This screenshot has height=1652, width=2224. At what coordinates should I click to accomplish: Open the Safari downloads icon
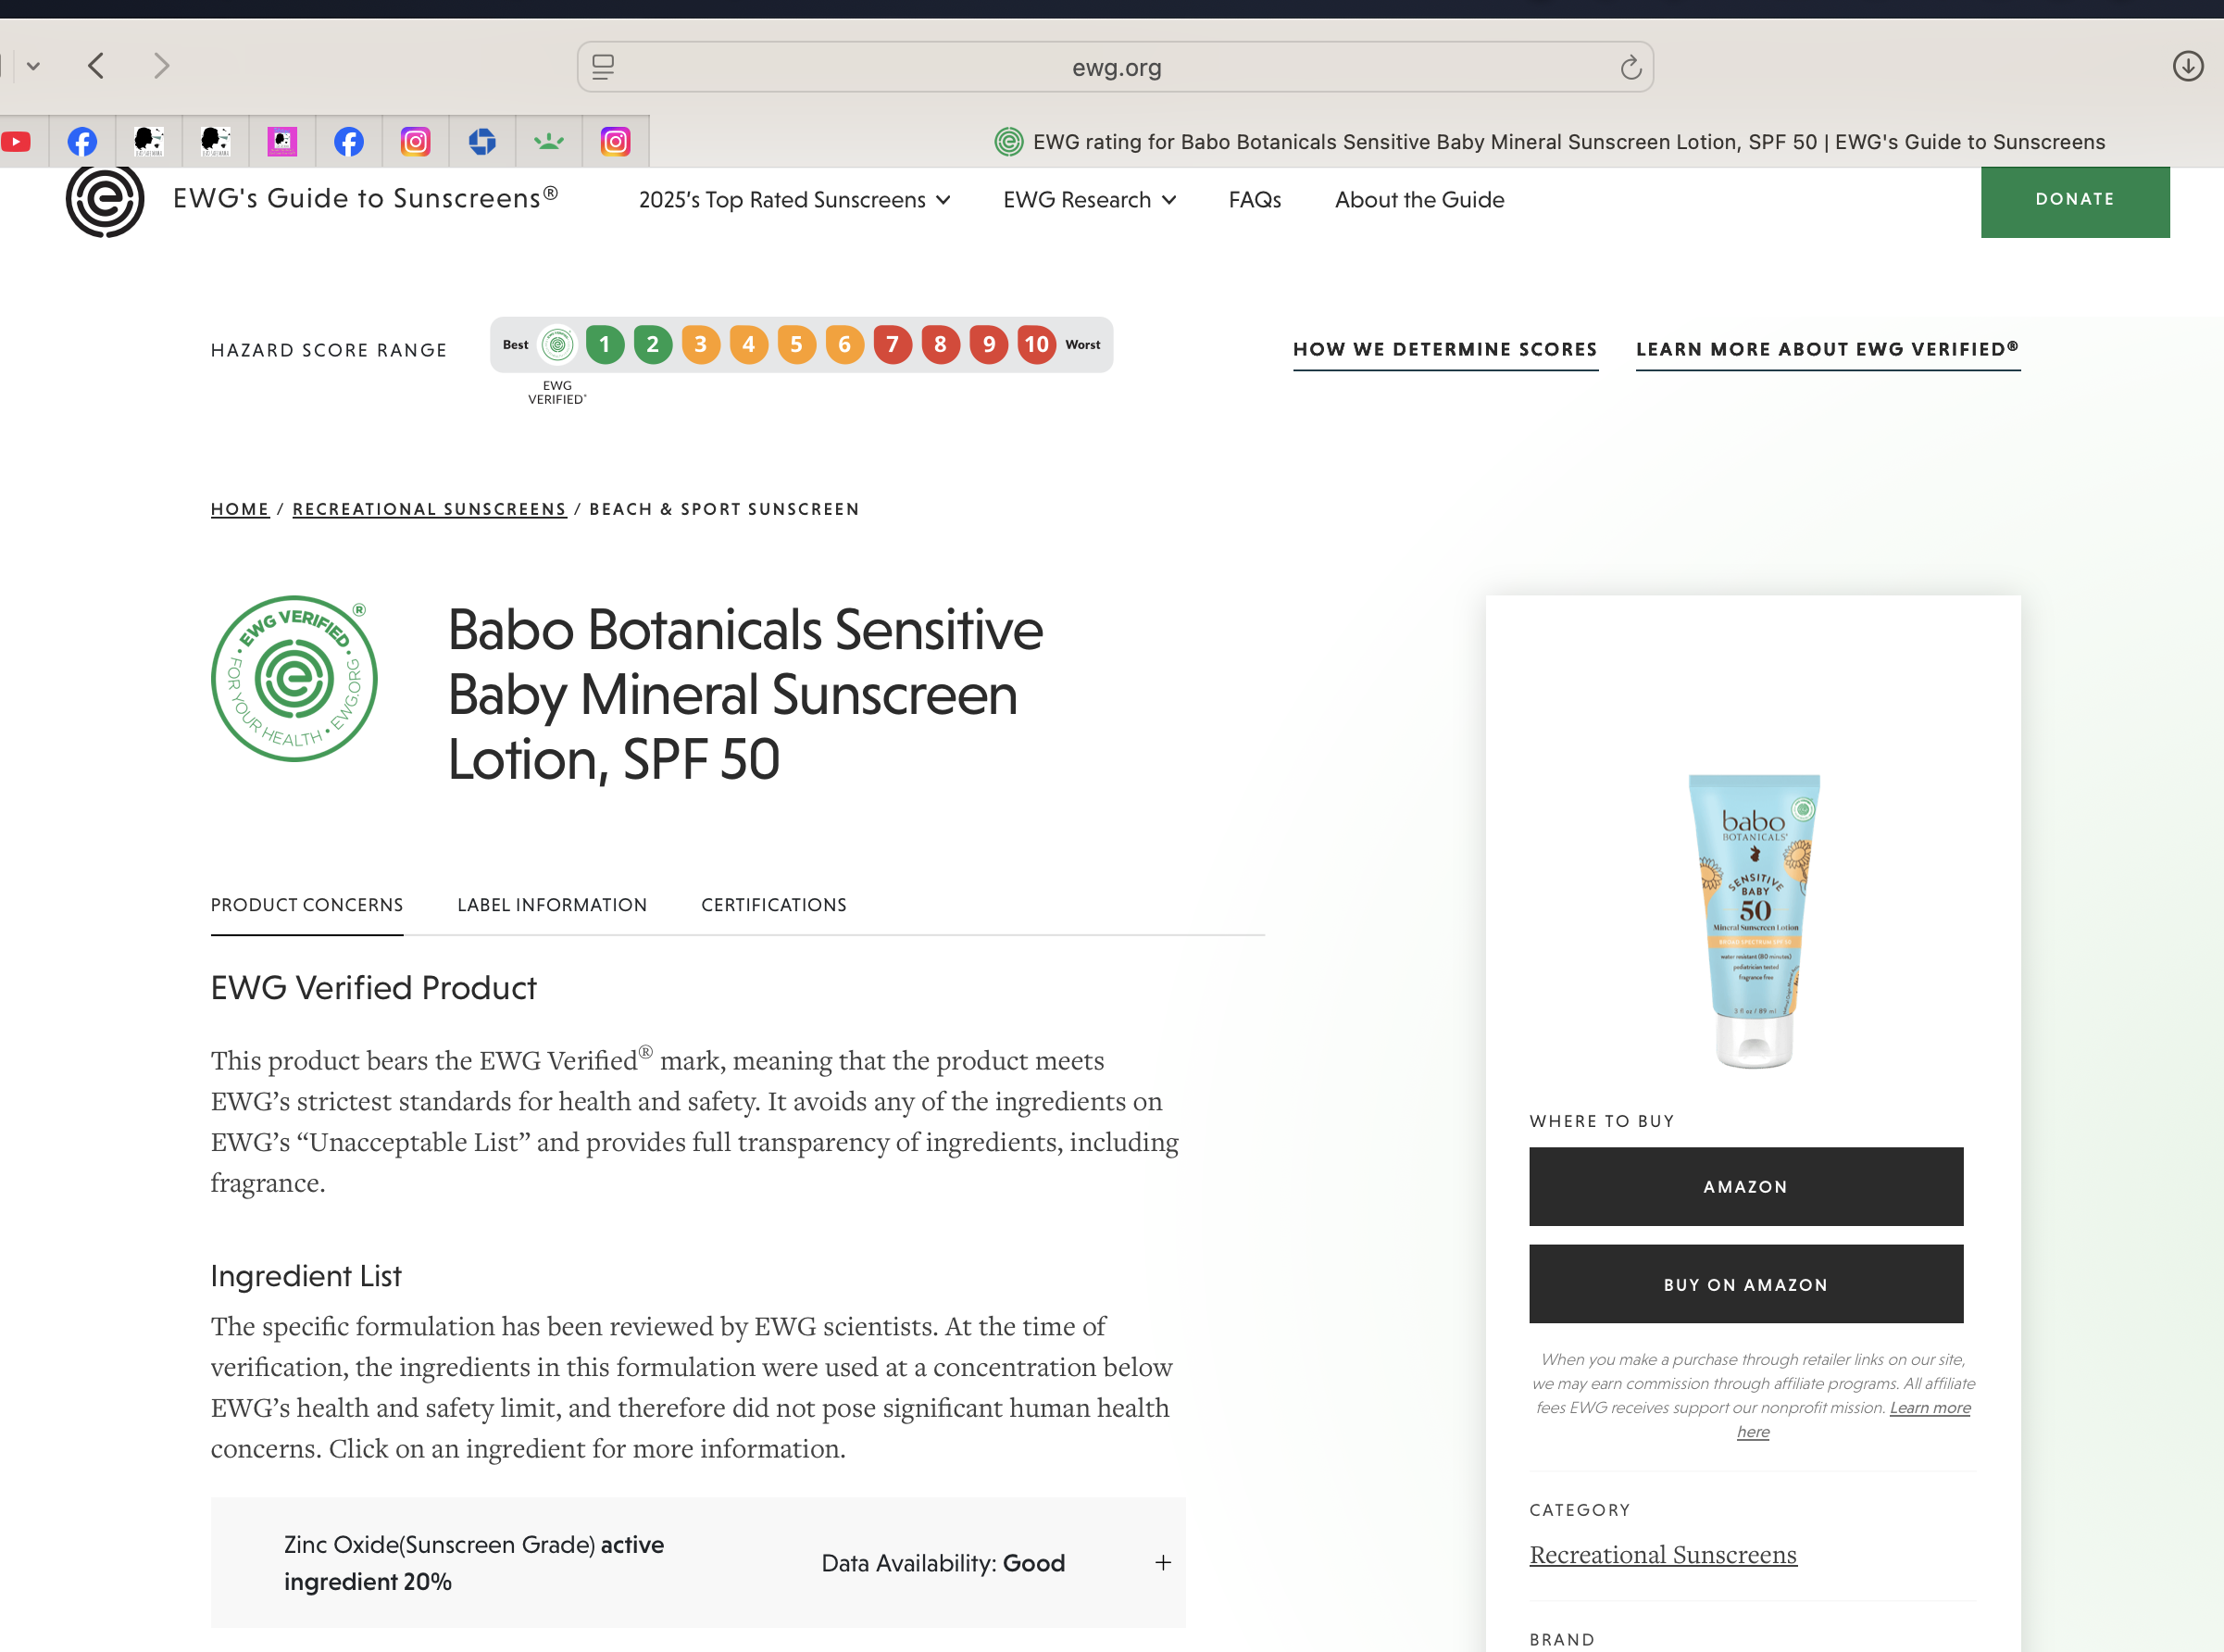point(2188,66)
